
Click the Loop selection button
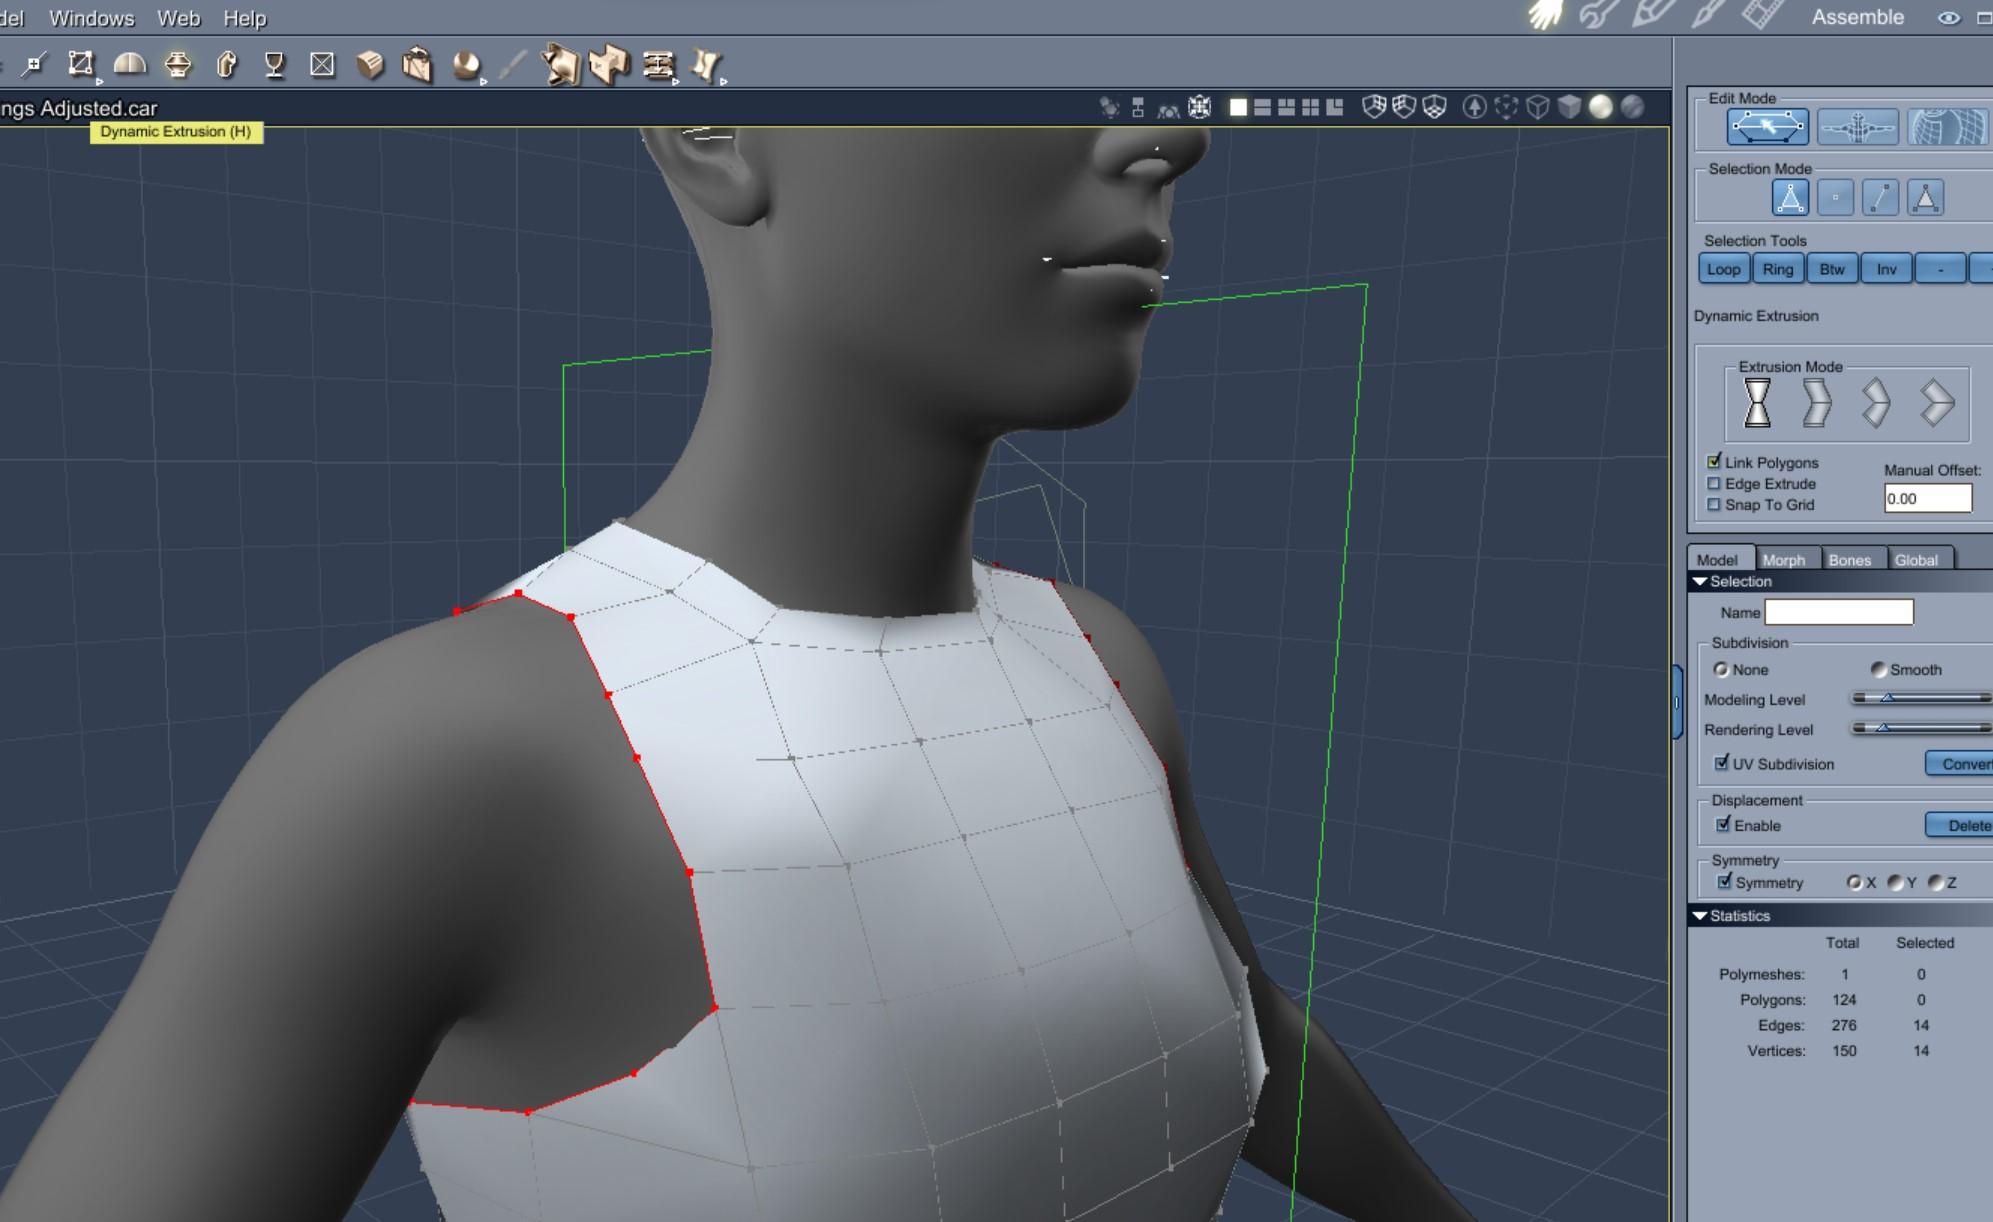pyautogui.click(x=1723, y=269)
